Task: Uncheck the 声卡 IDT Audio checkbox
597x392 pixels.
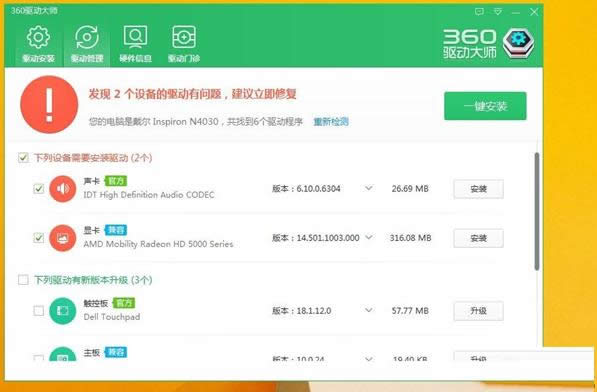Action: [38, 188]
